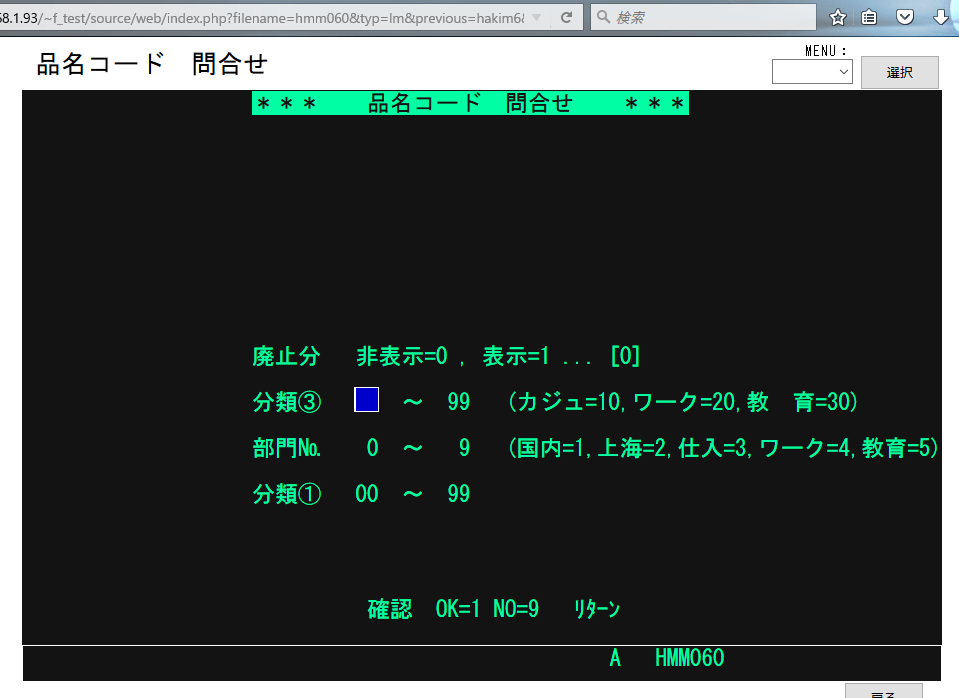
Task: Click the blue 分類③ start input box
Action: pos(366,401)
